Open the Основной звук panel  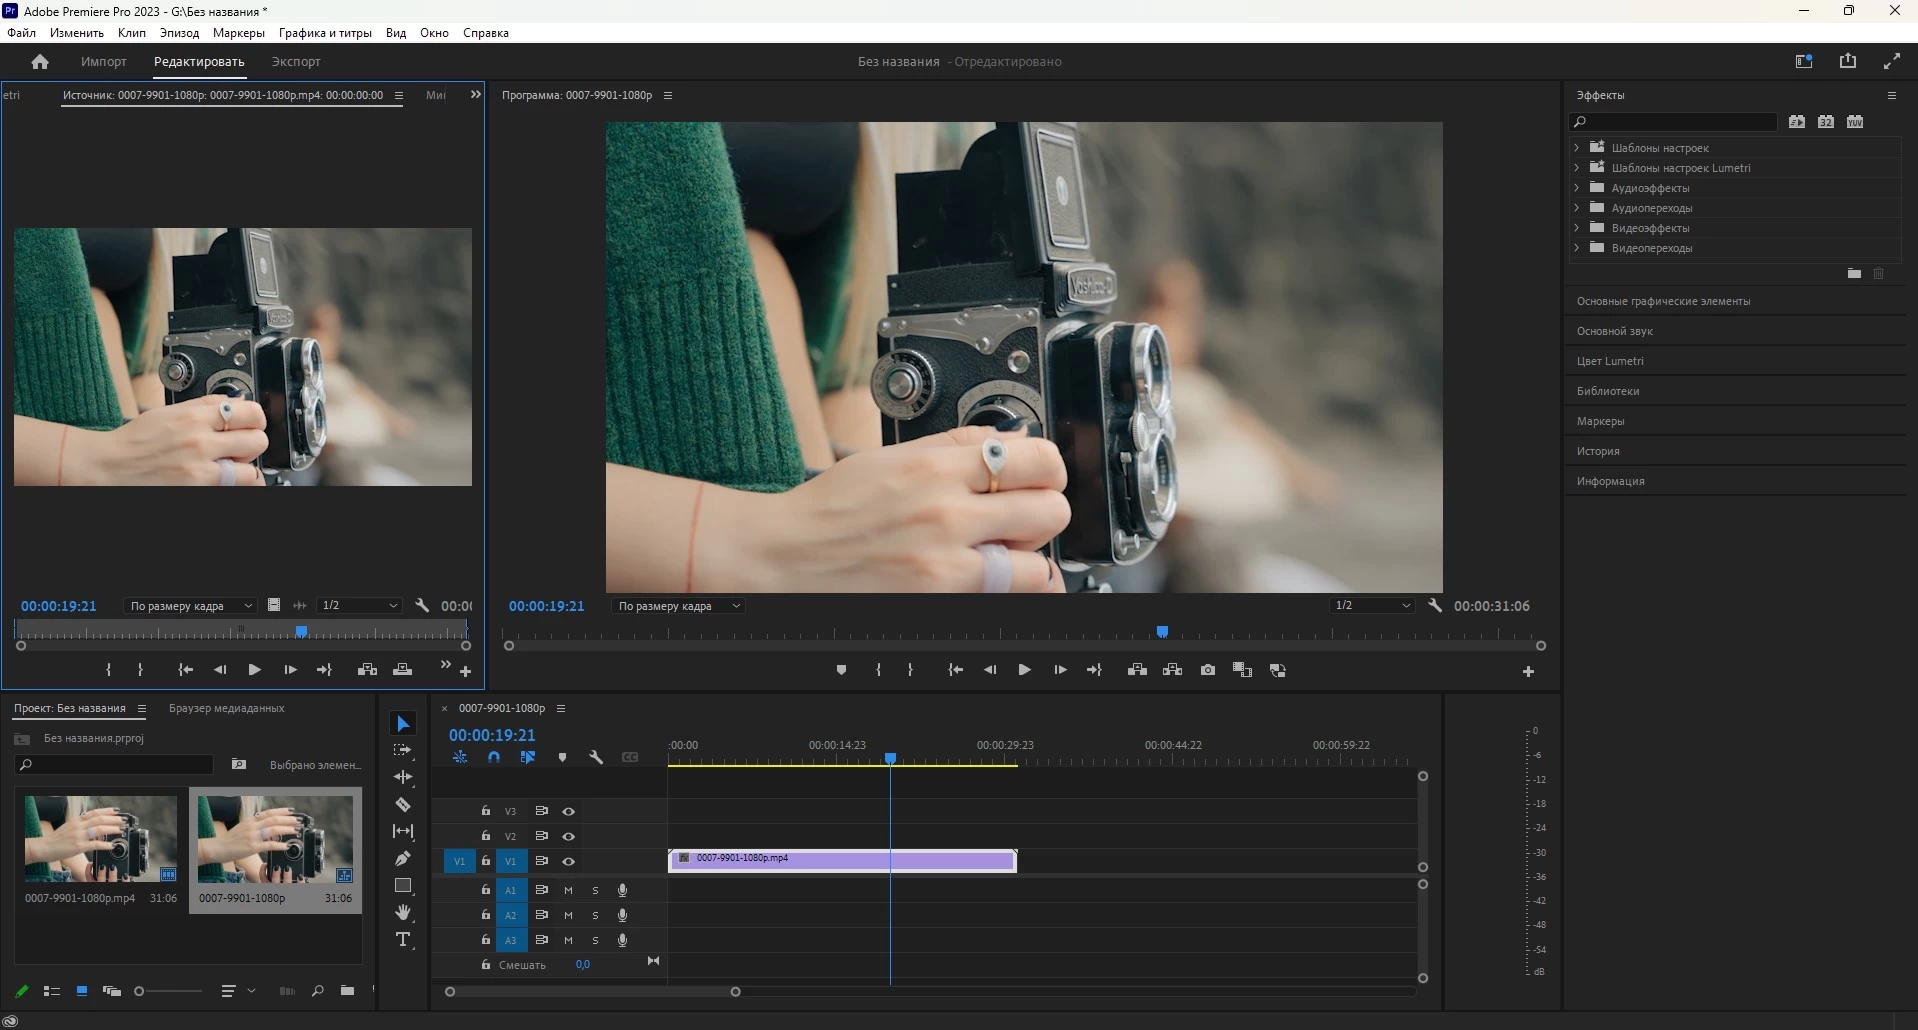point(1614,331)
